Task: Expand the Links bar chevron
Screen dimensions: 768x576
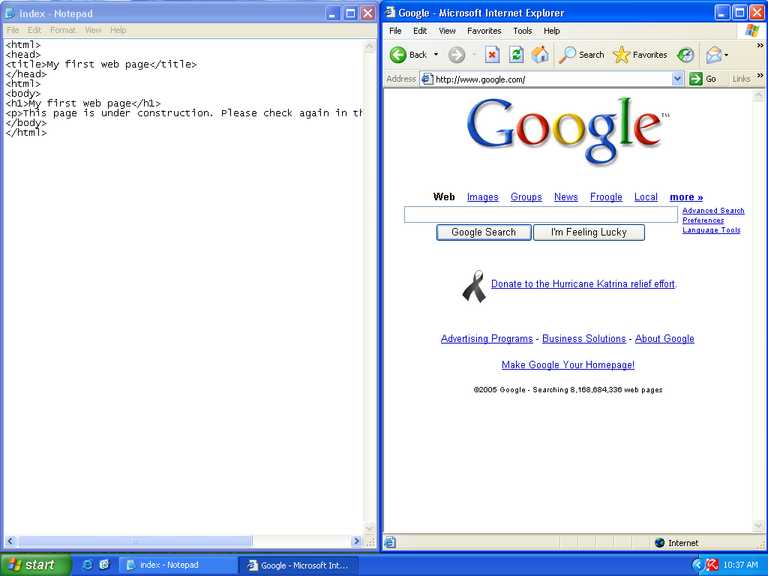Action: pyautogui.click(x=760, y=75)
